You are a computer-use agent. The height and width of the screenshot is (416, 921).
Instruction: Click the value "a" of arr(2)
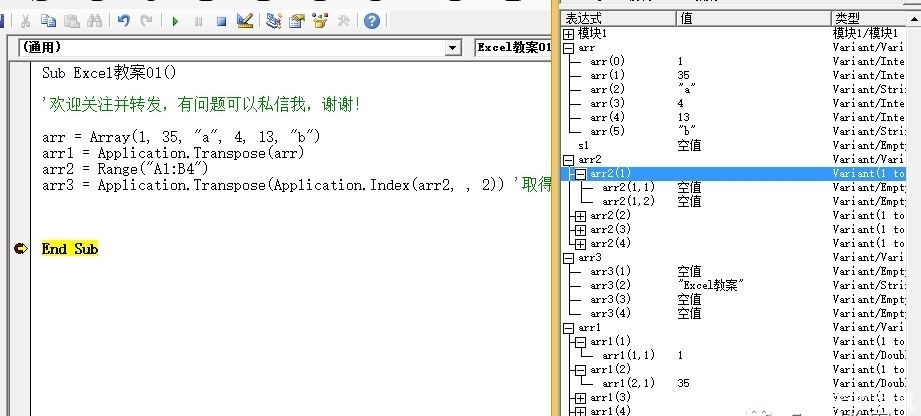687,89
